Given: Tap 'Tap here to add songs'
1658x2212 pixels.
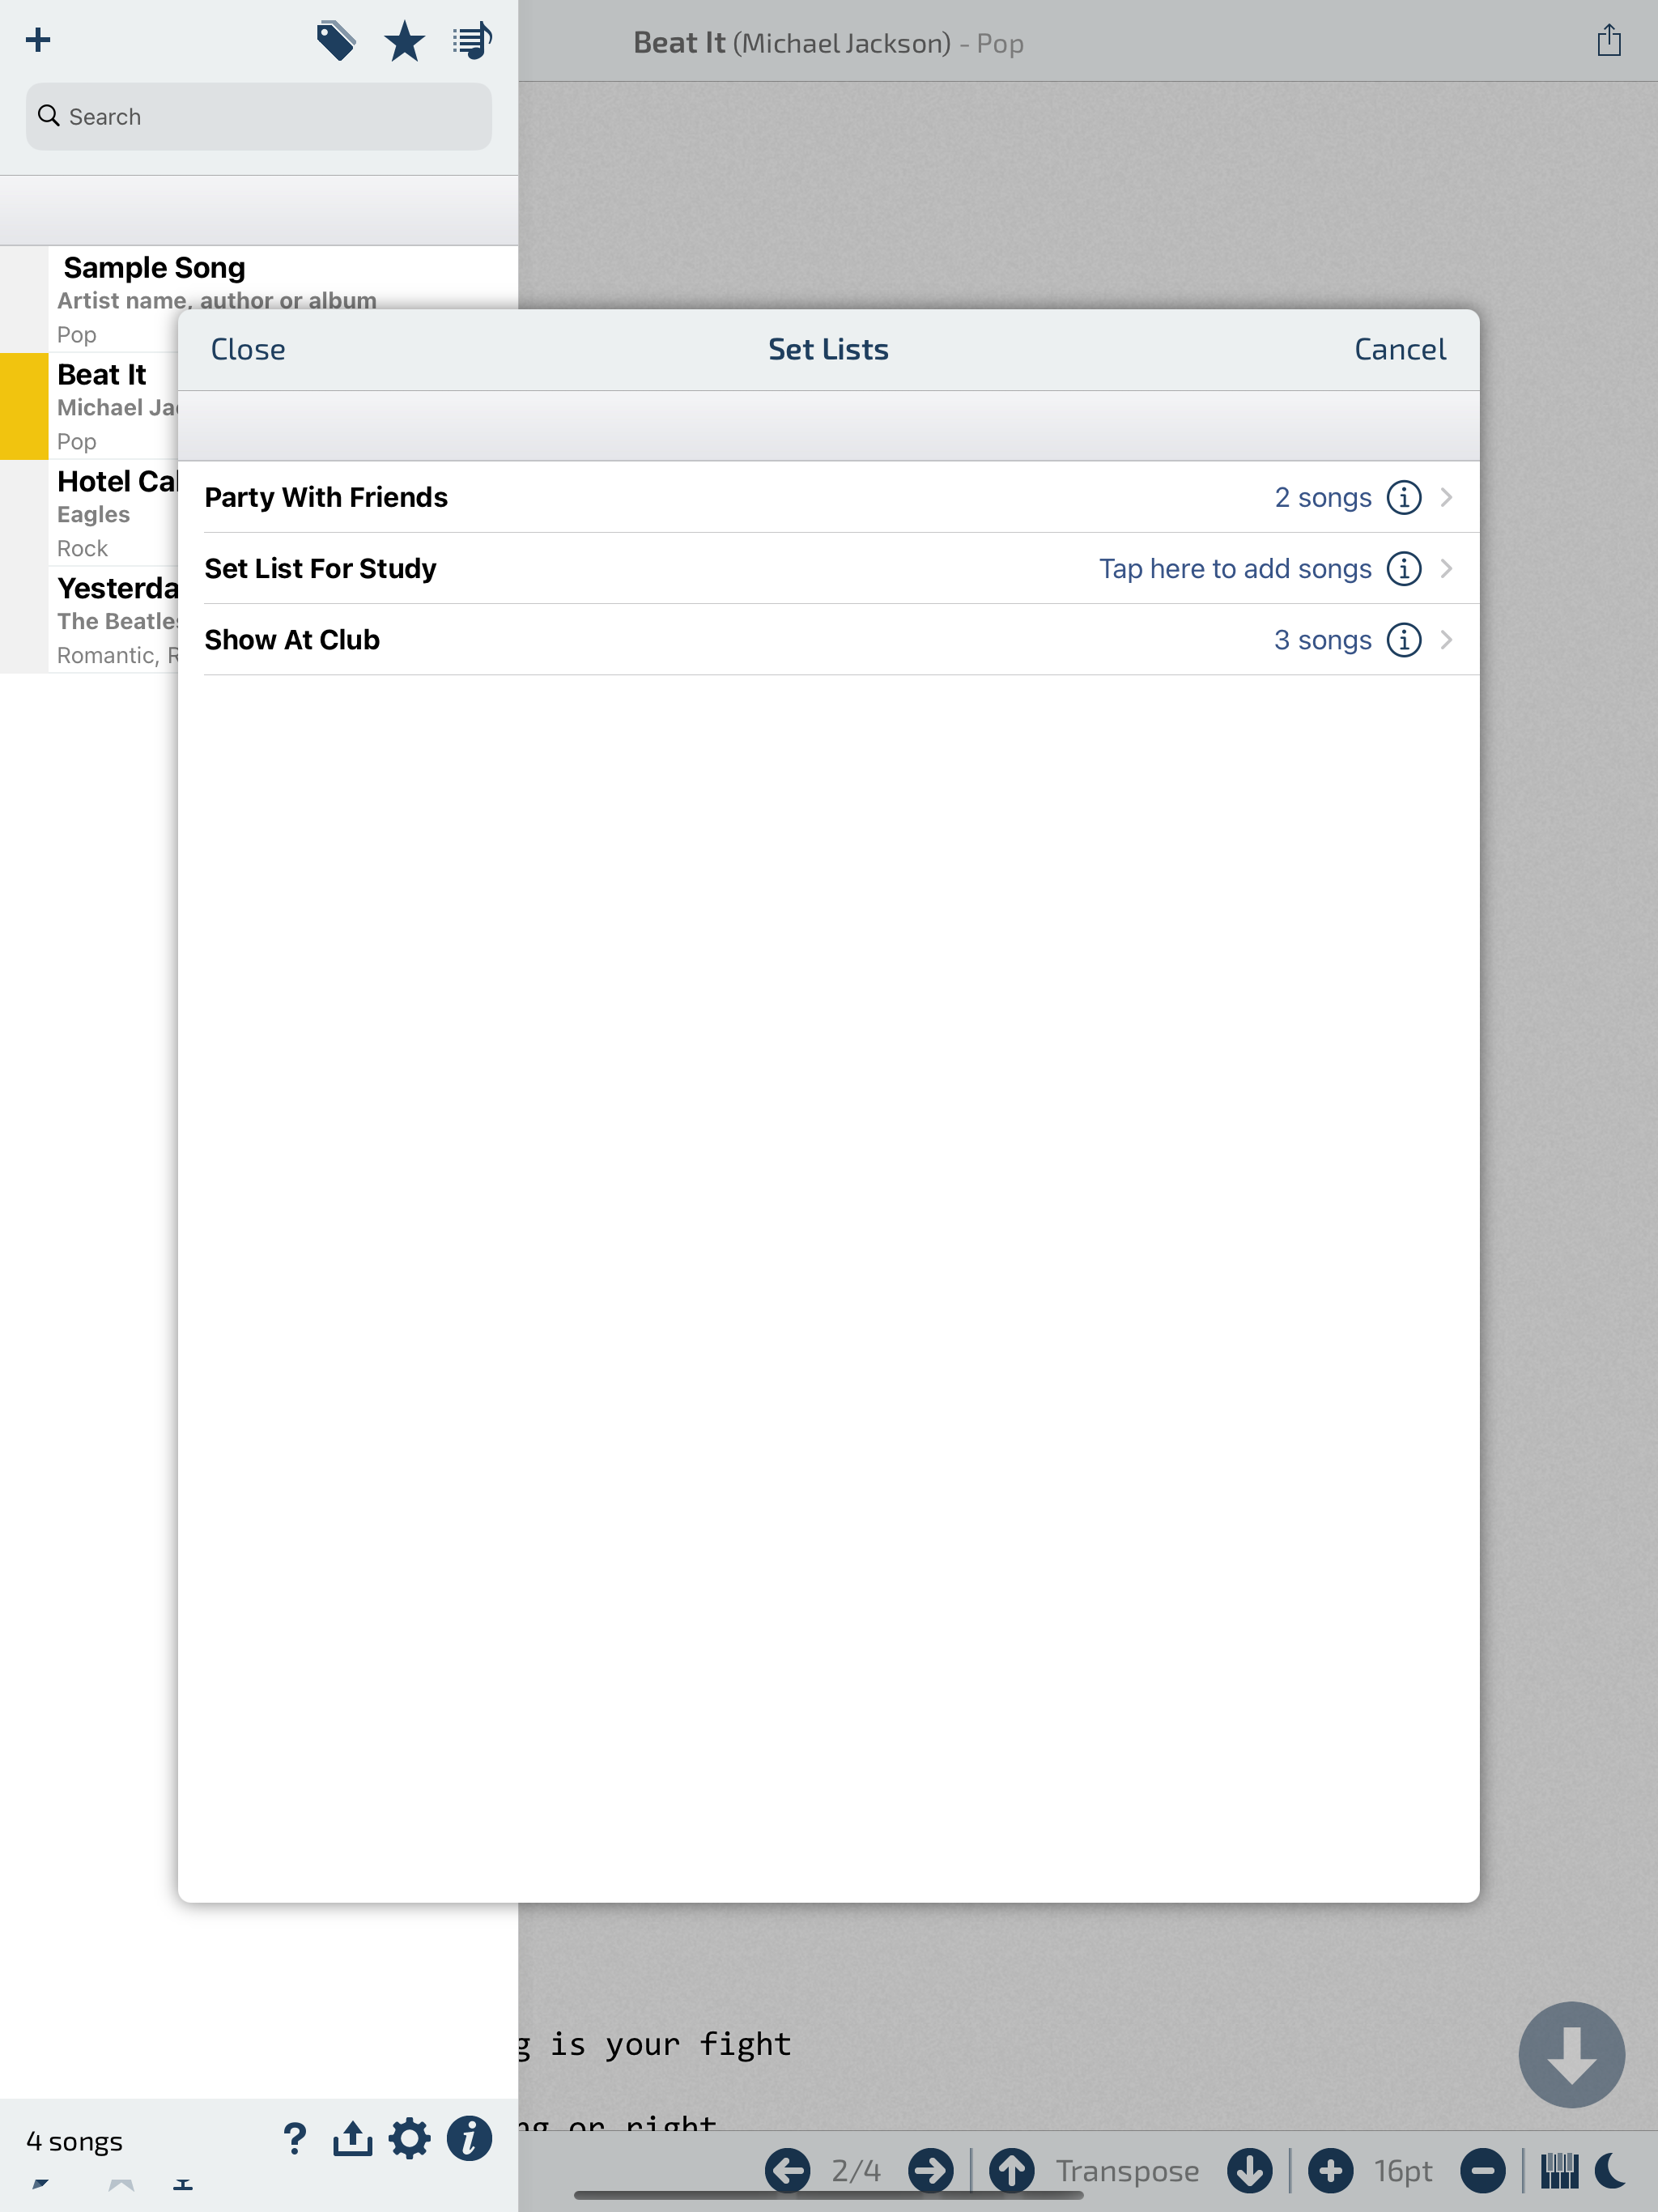Looking at the screenshot, I should (1235, 568).
